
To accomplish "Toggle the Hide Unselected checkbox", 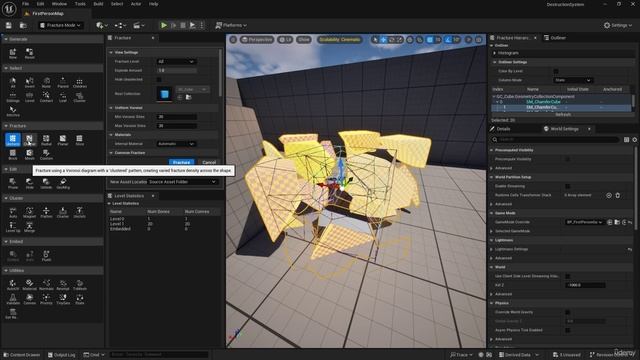I will tap(159, 80).
